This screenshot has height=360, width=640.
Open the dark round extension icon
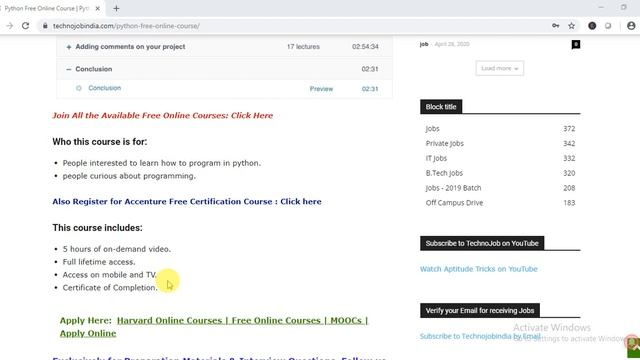click(x=592, y=26)
